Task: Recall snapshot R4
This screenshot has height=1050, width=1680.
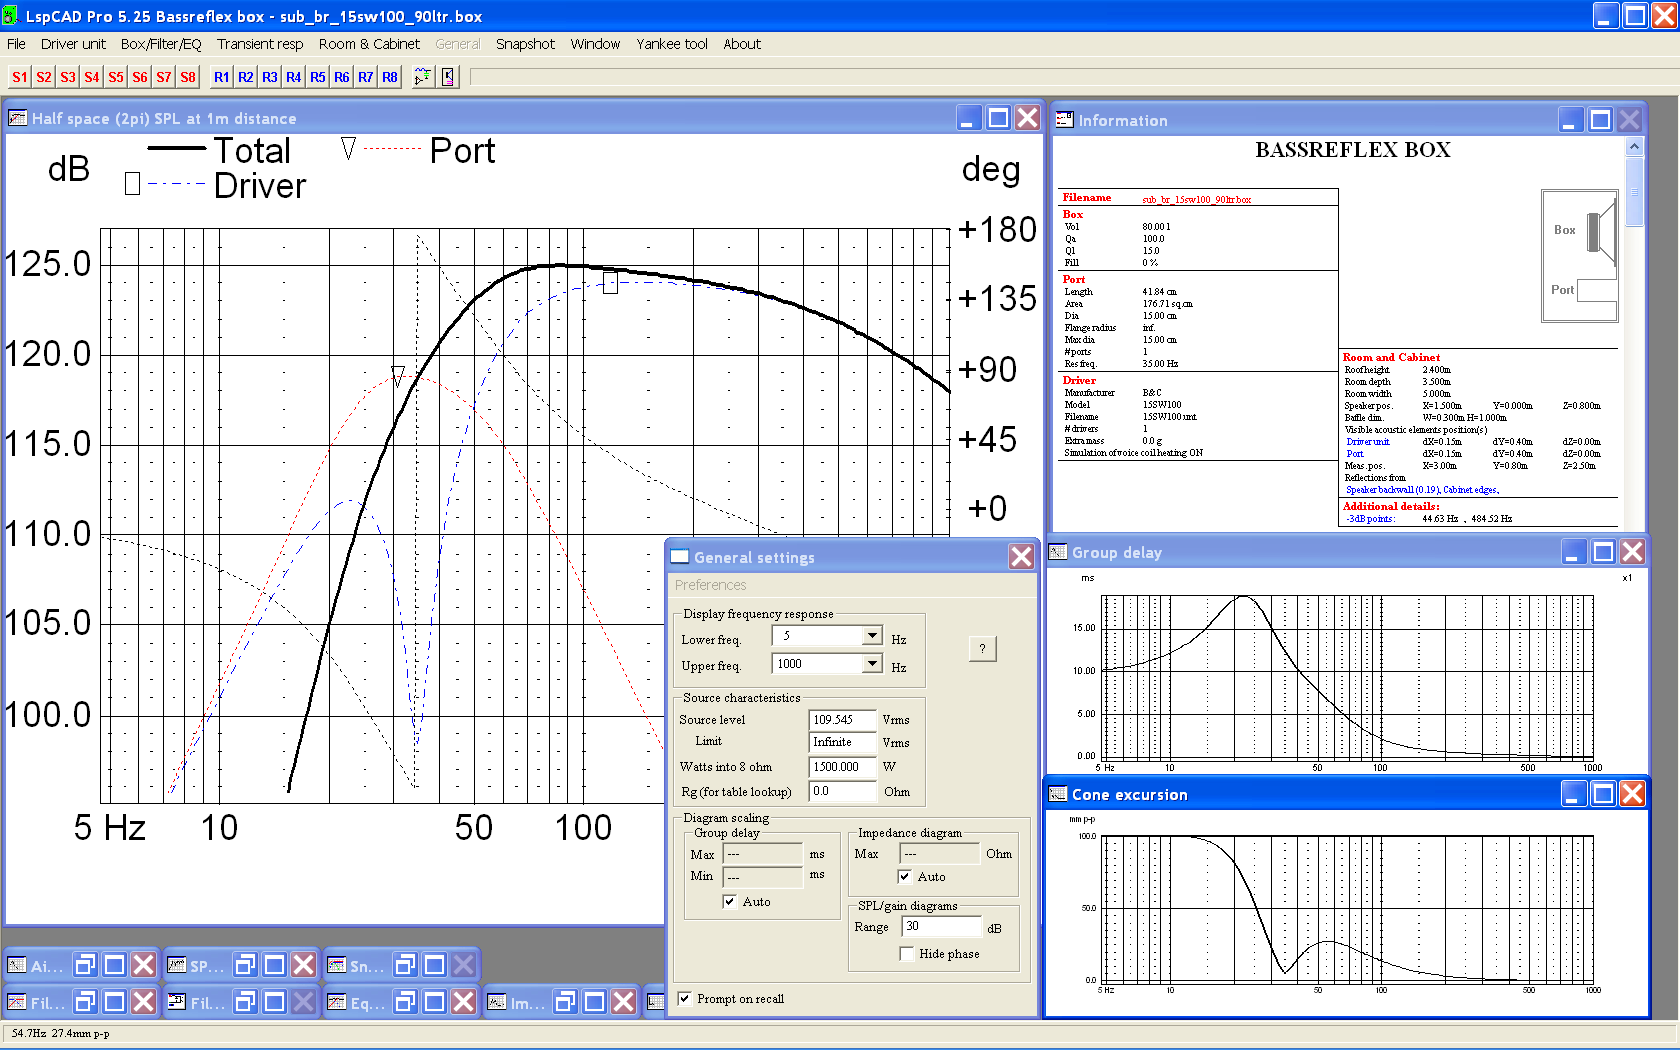Action: tap(294, 77)
